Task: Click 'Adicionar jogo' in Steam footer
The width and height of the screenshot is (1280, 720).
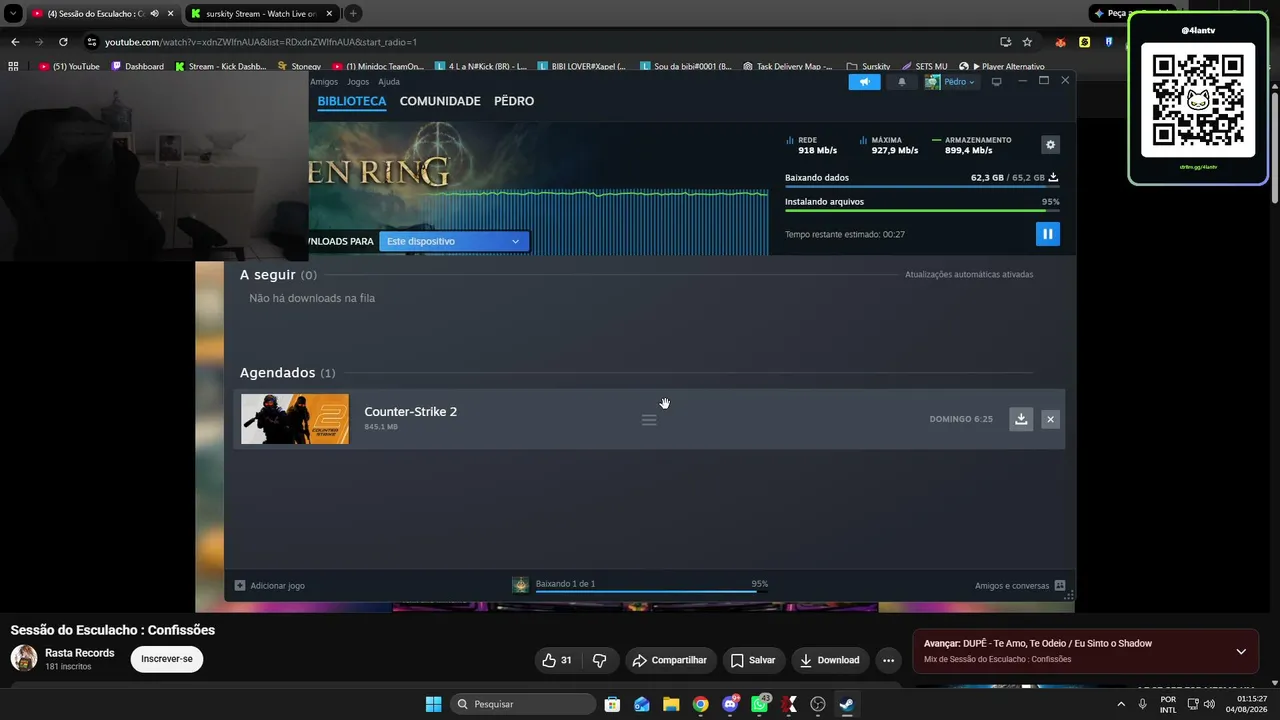Action: click(270, 585)
